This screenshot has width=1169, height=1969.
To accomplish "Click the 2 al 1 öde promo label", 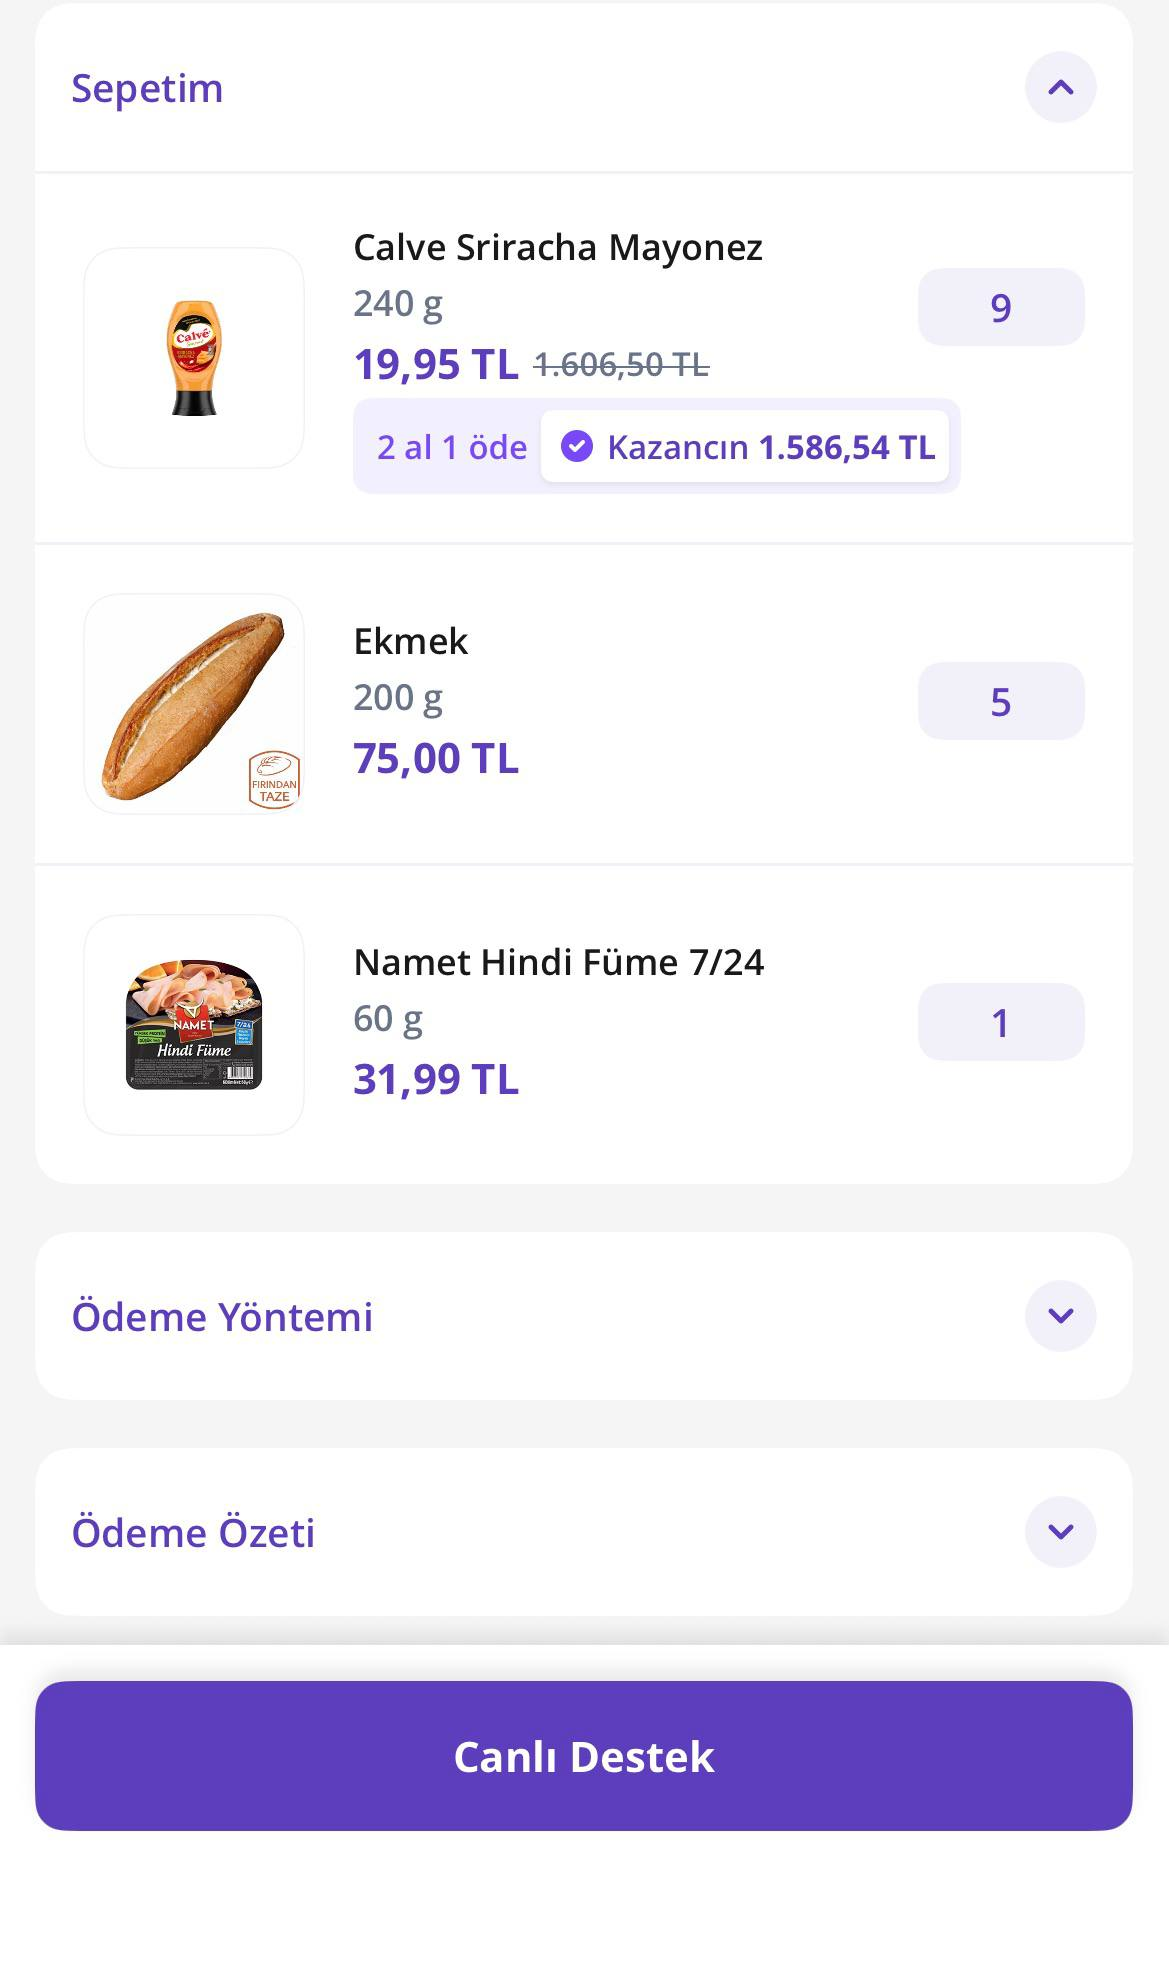I will click(x=452, y=447).
